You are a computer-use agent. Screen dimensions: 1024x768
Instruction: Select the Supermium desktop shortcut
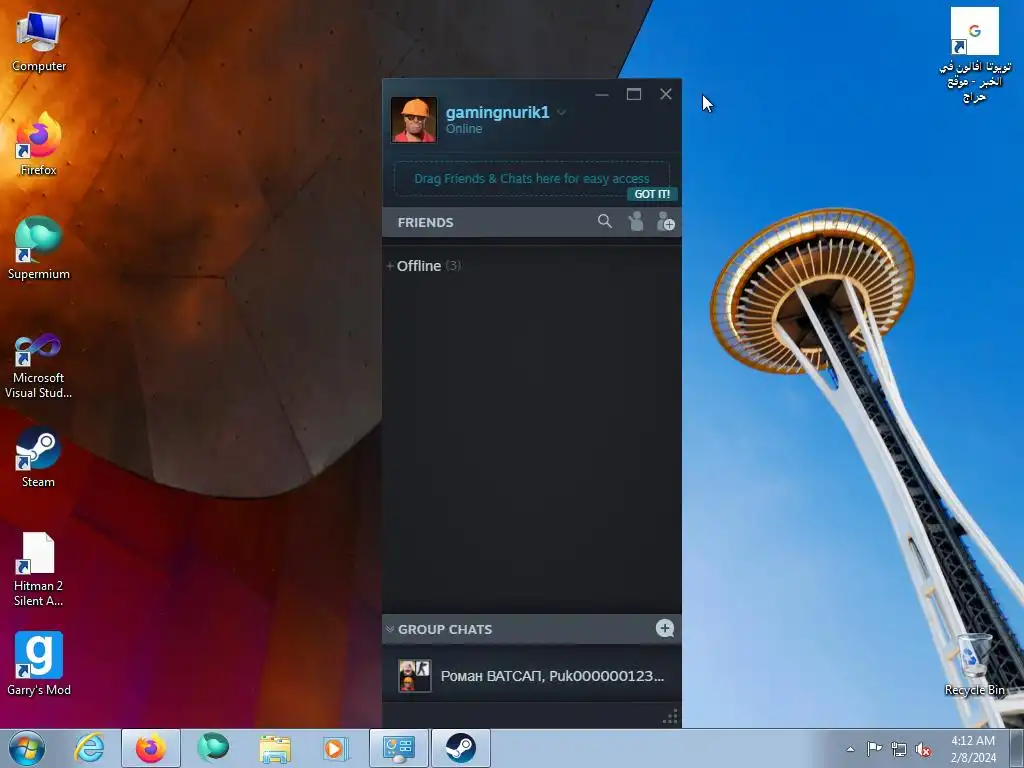[x=39, y=248]
